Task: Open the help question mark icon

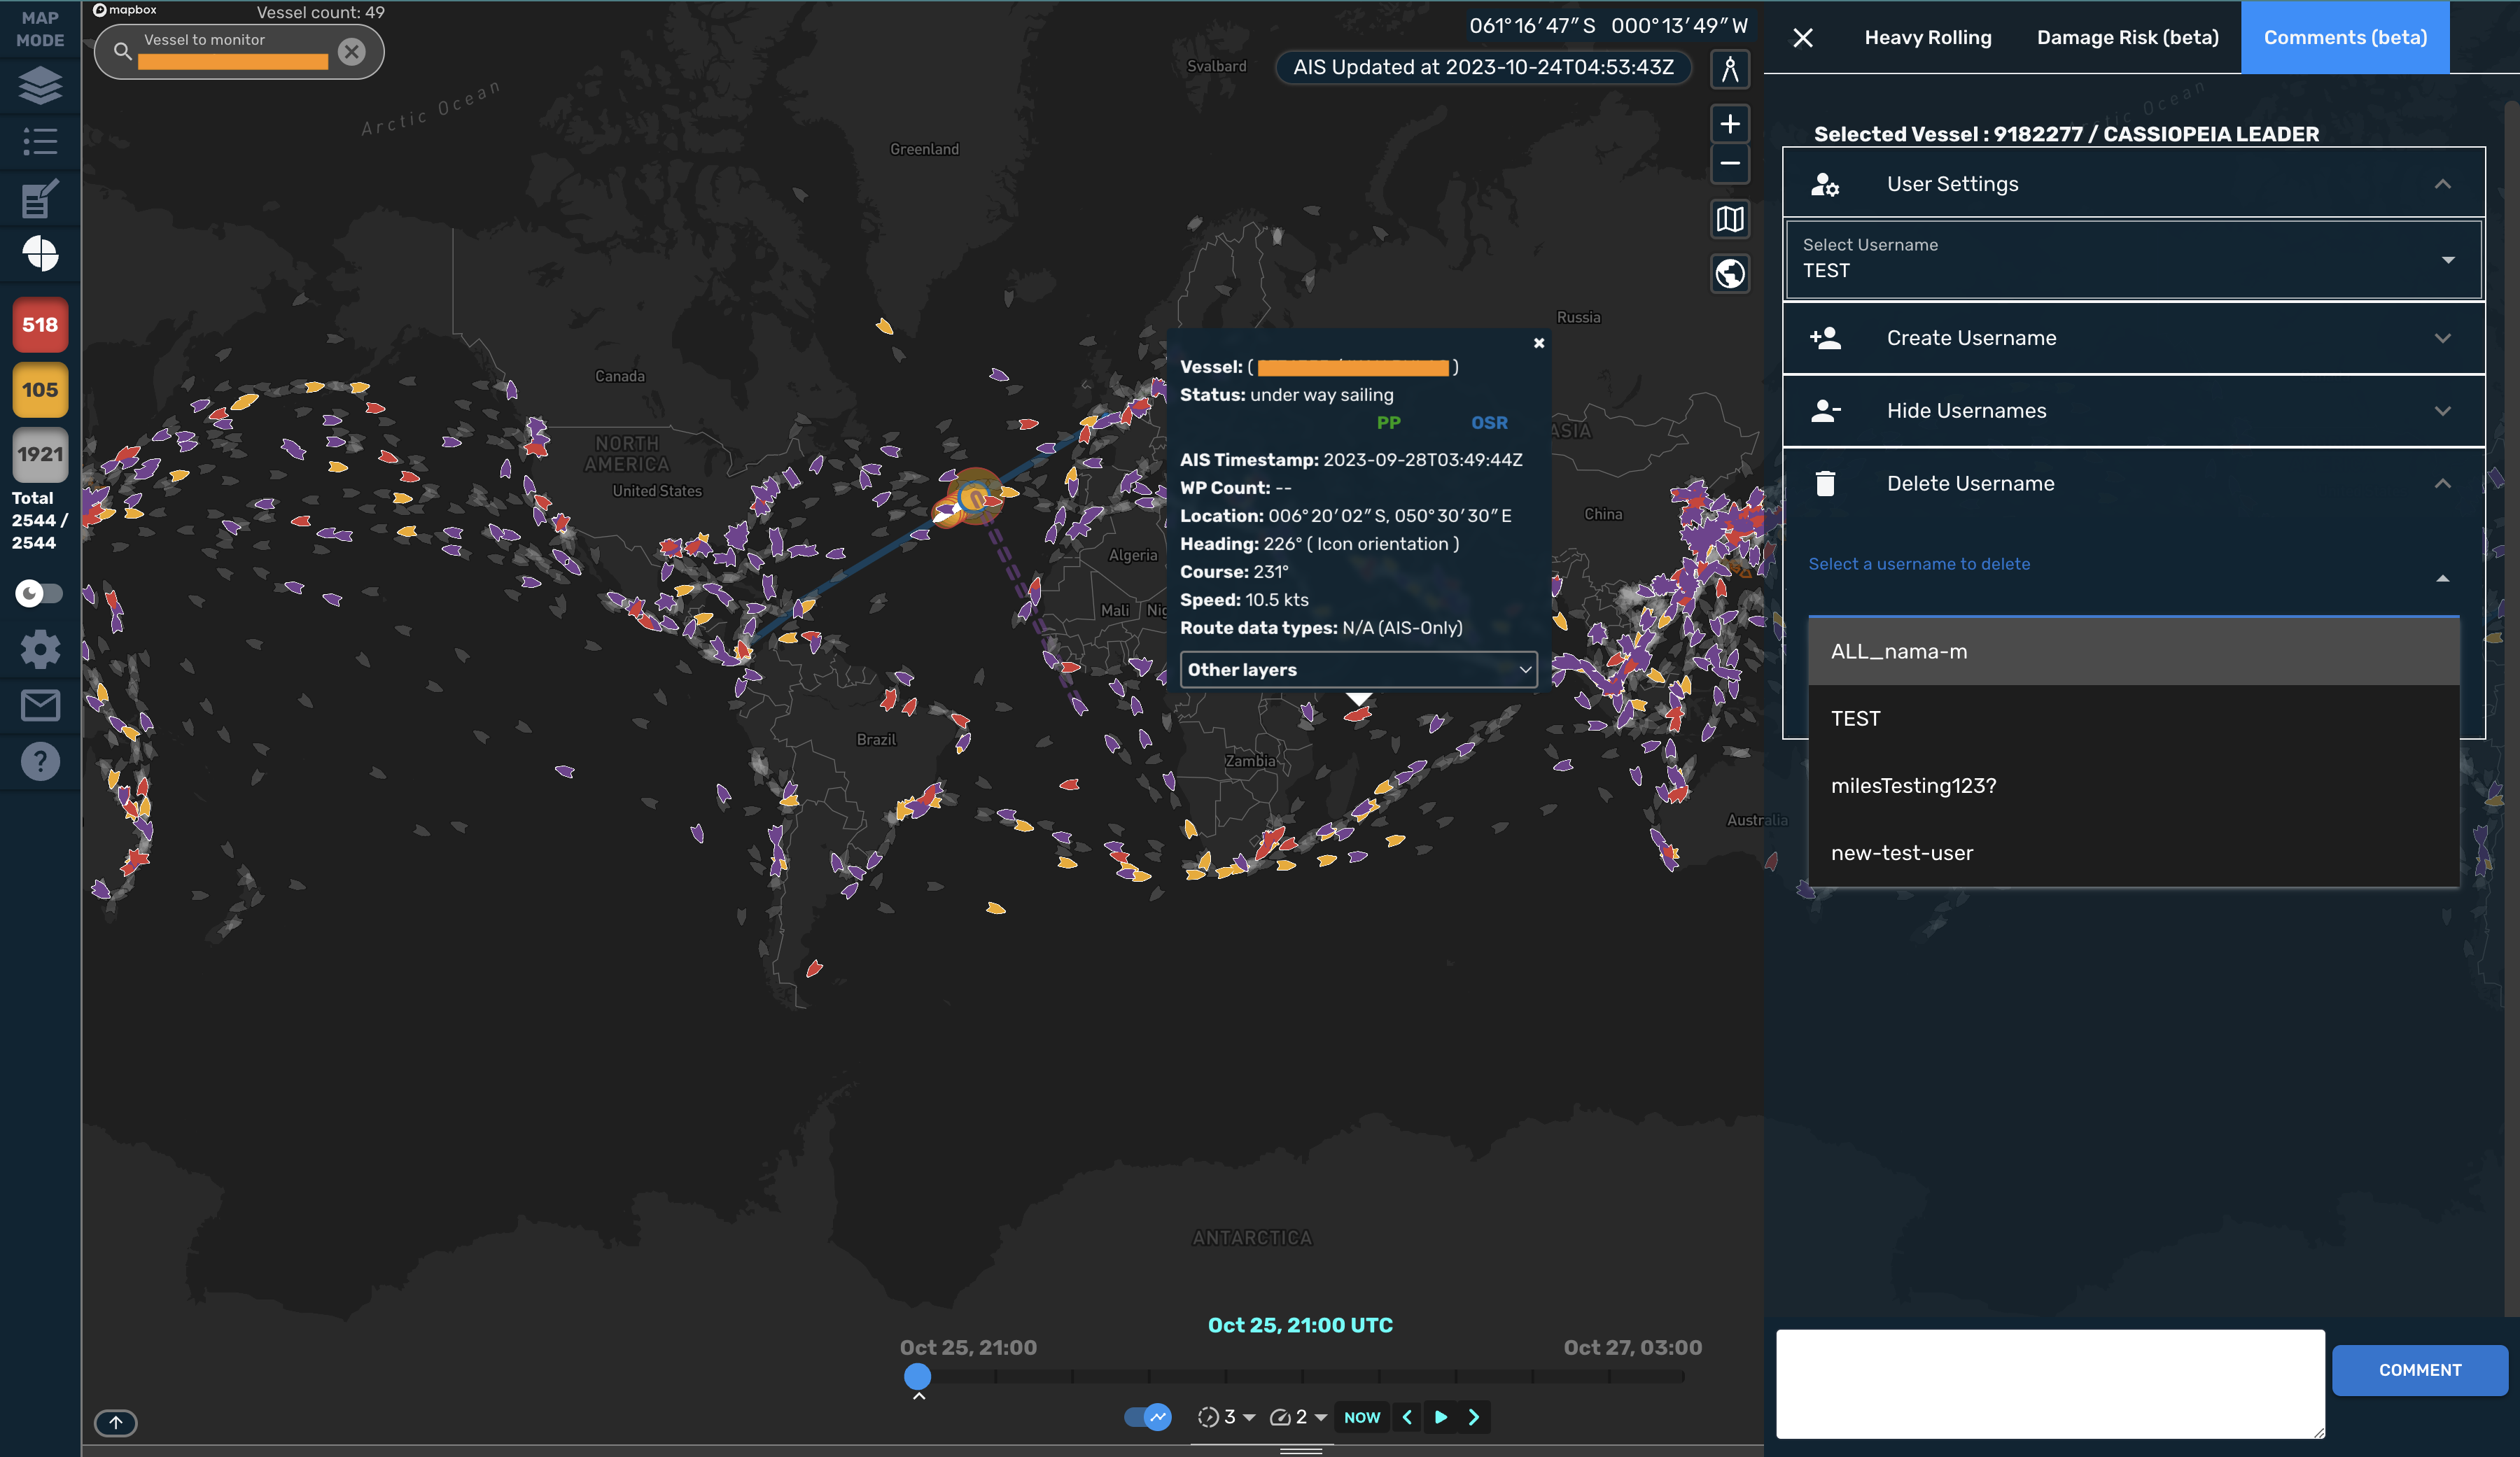Action: [x=40, y=761]
